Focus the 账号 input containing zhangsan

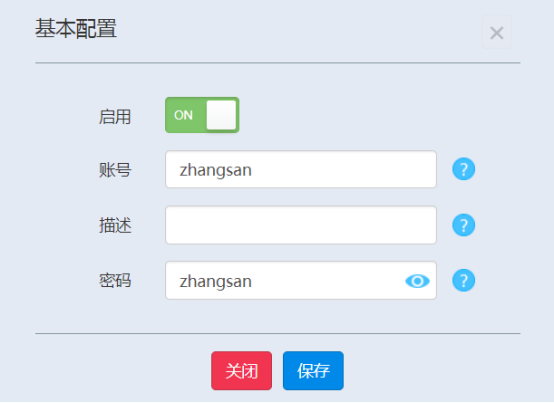(301, 169)
